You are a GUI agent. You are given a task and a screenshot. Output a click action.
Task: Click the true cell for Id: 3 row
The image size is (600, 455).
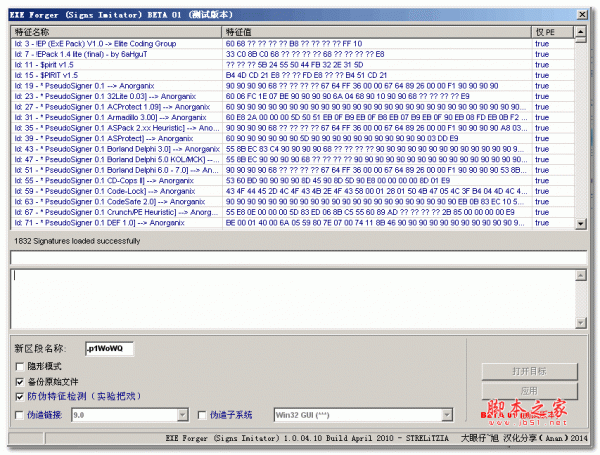pos(542,44)
